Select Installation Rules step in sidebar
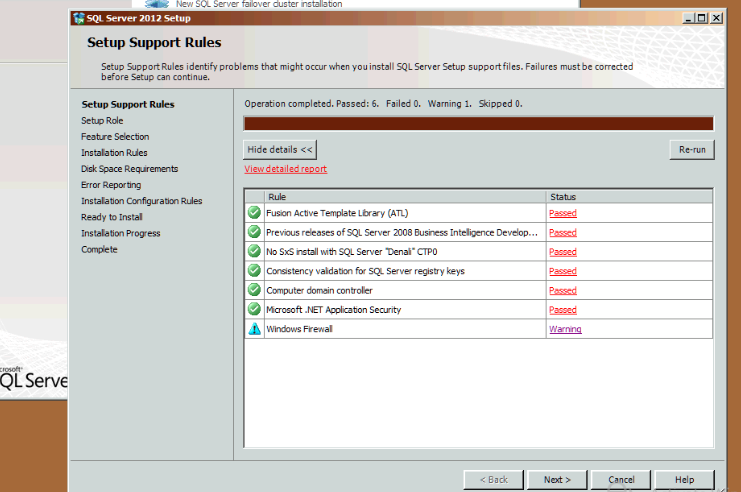Viewport: 741px width, 492px height. [x=114, y=153]
